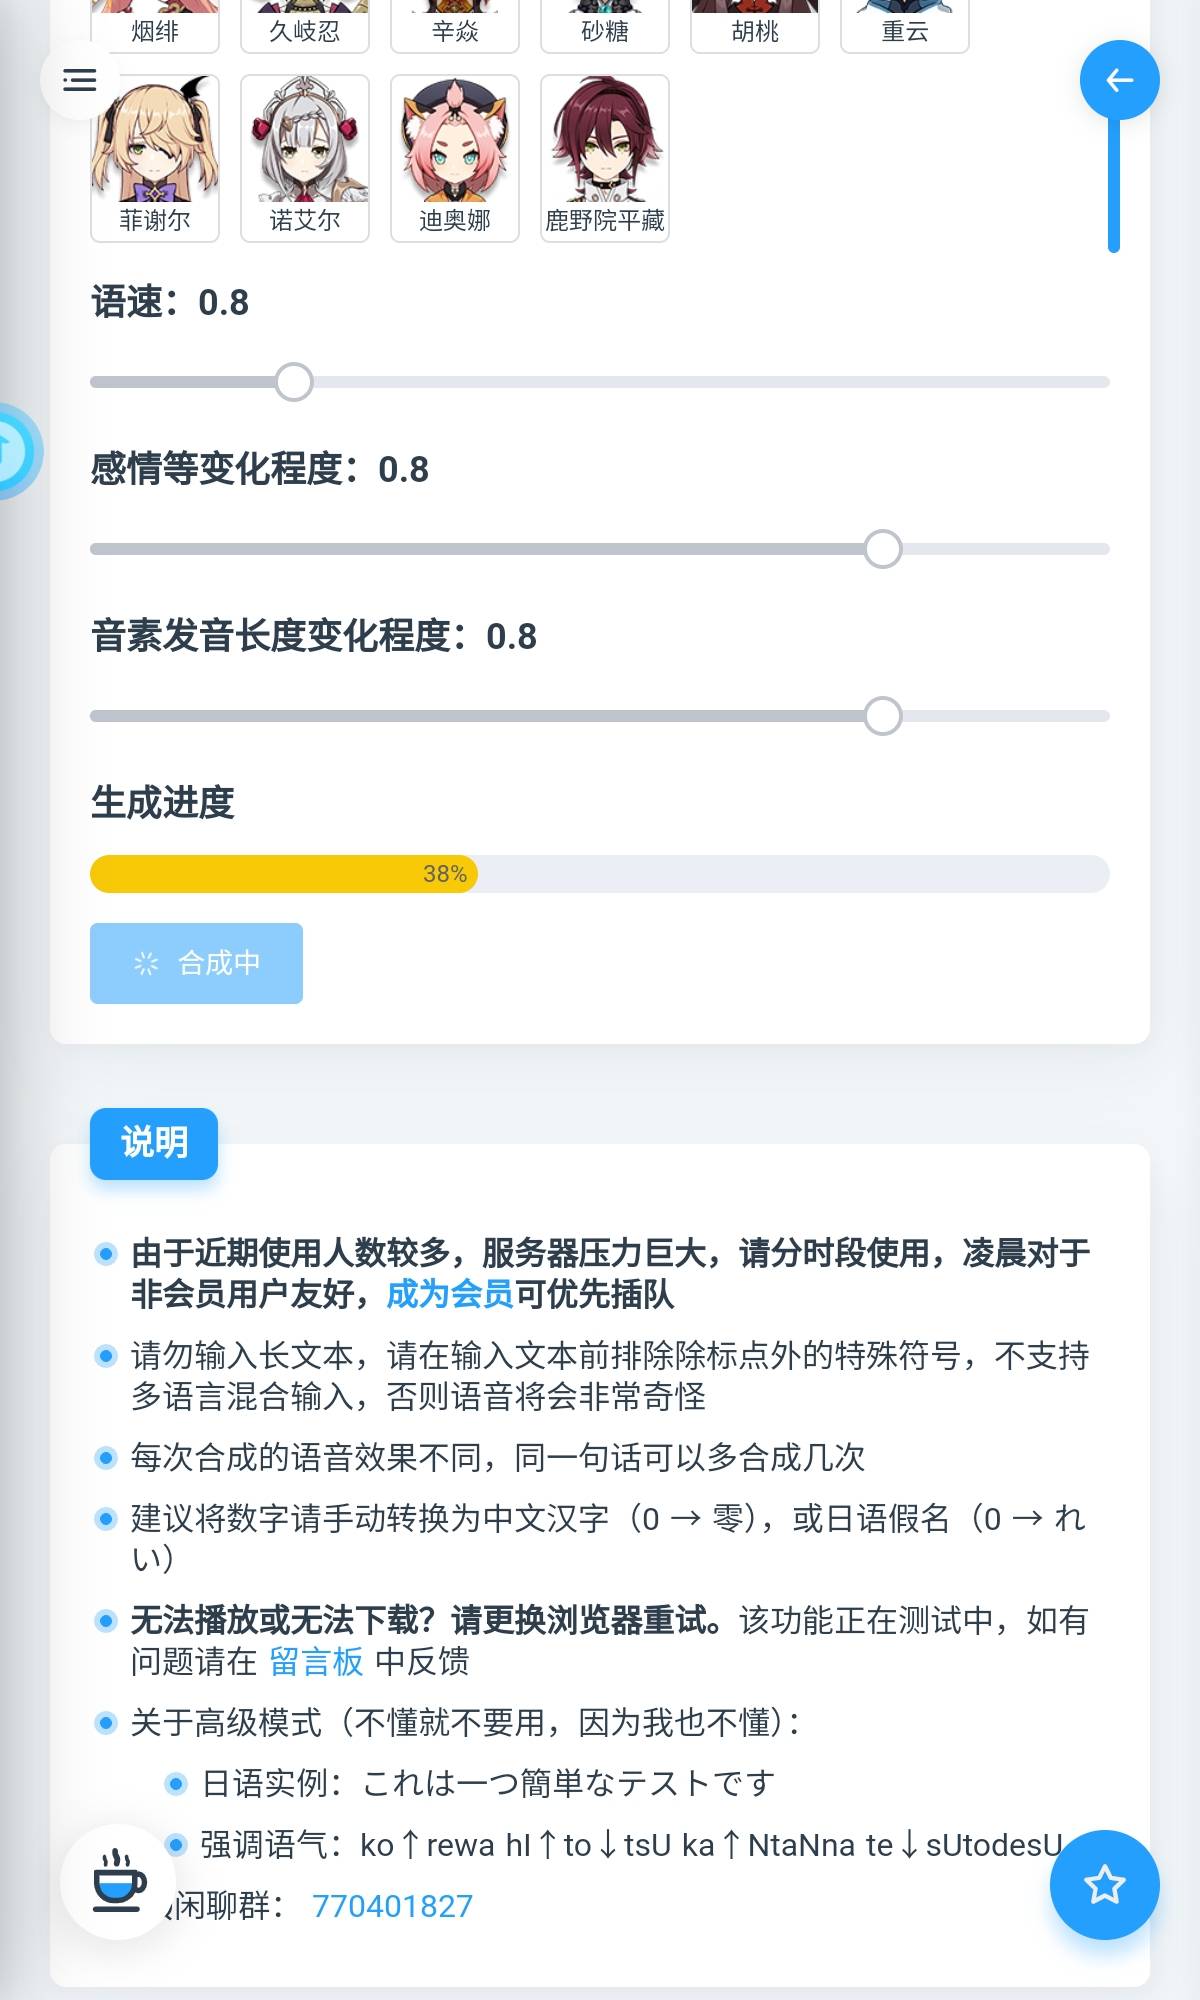Click the 感情等变化程度 slider handle
Image resolution: width=1200 pixels, height=2000 pixels.
[883, 549]
